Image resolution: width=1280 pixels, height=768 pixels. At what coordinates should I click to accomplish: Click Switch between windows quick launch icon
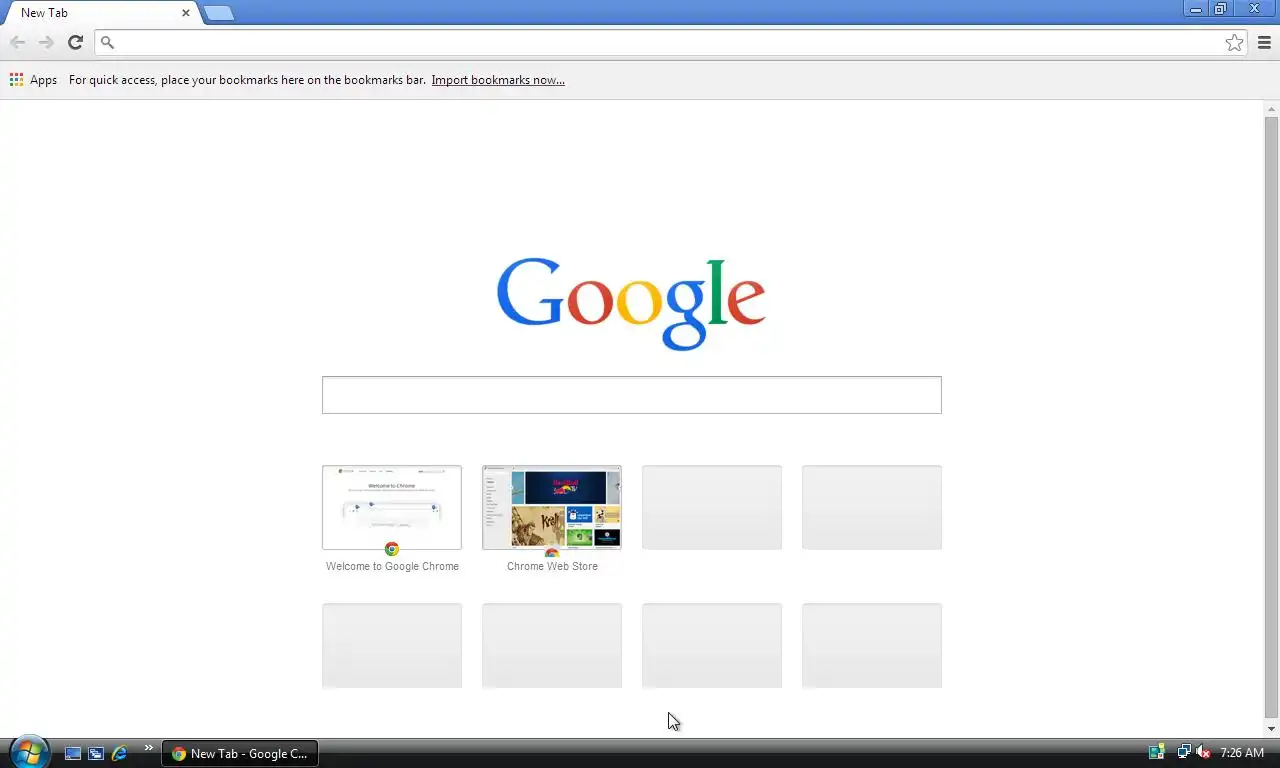click(96, 753)
